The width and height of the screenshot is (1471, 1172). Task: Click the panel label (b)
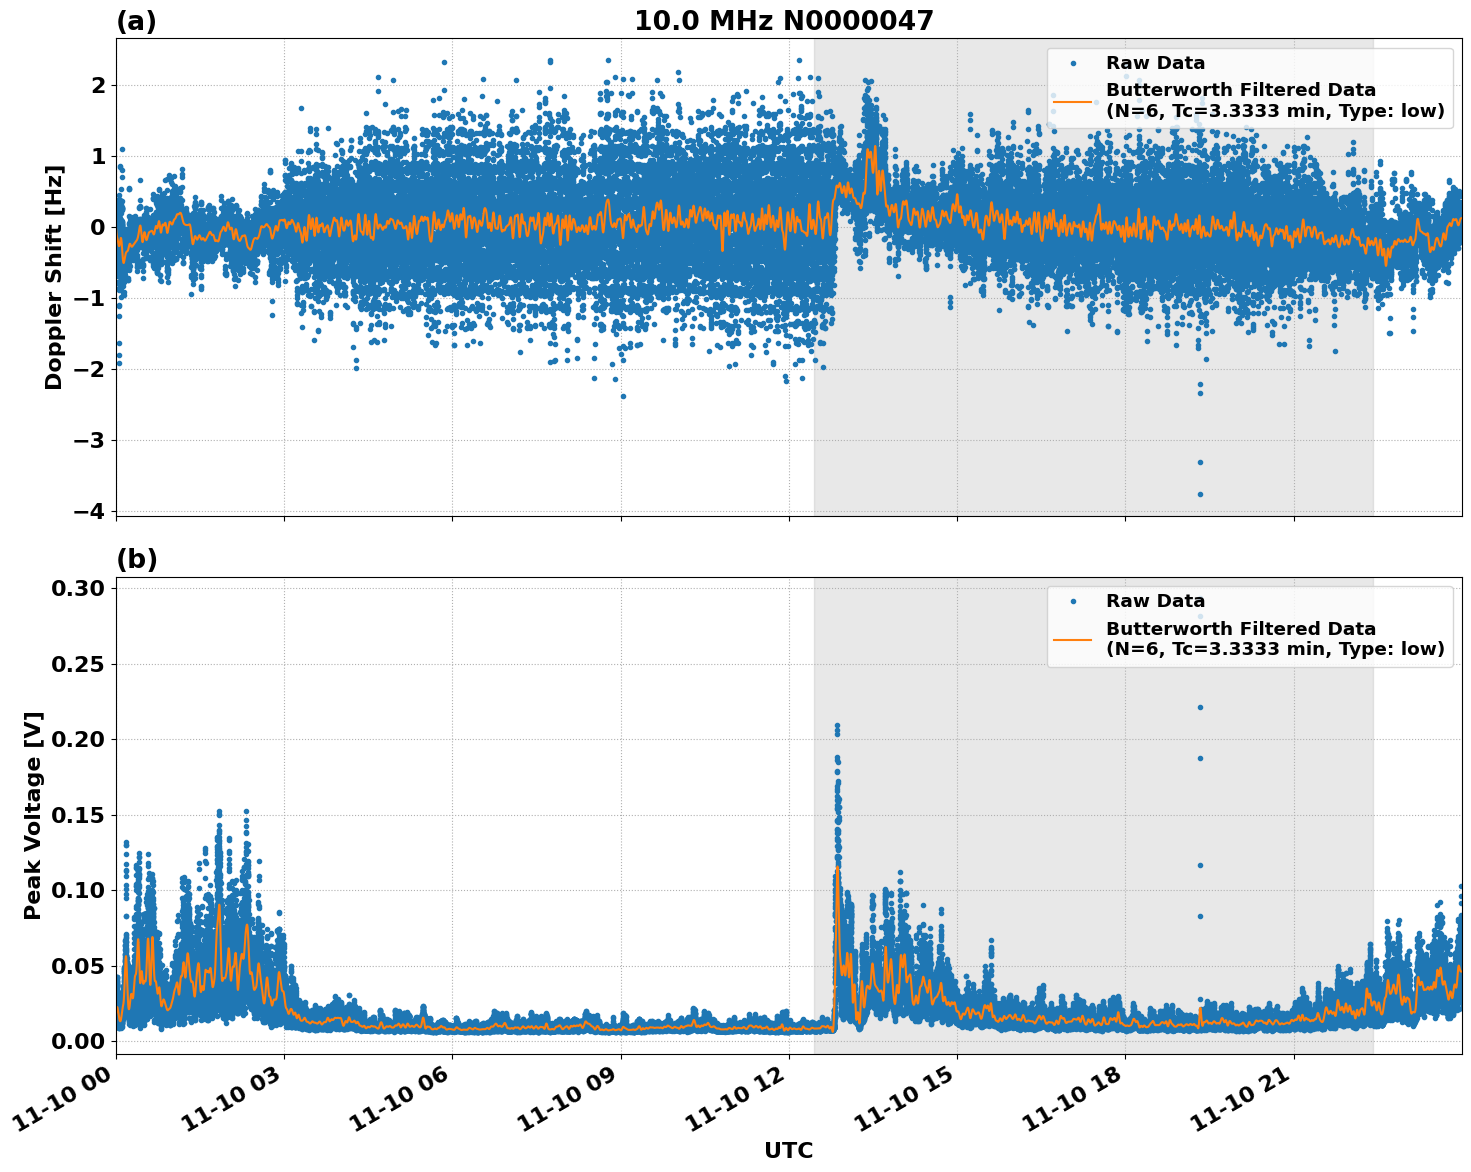point(135,558)
